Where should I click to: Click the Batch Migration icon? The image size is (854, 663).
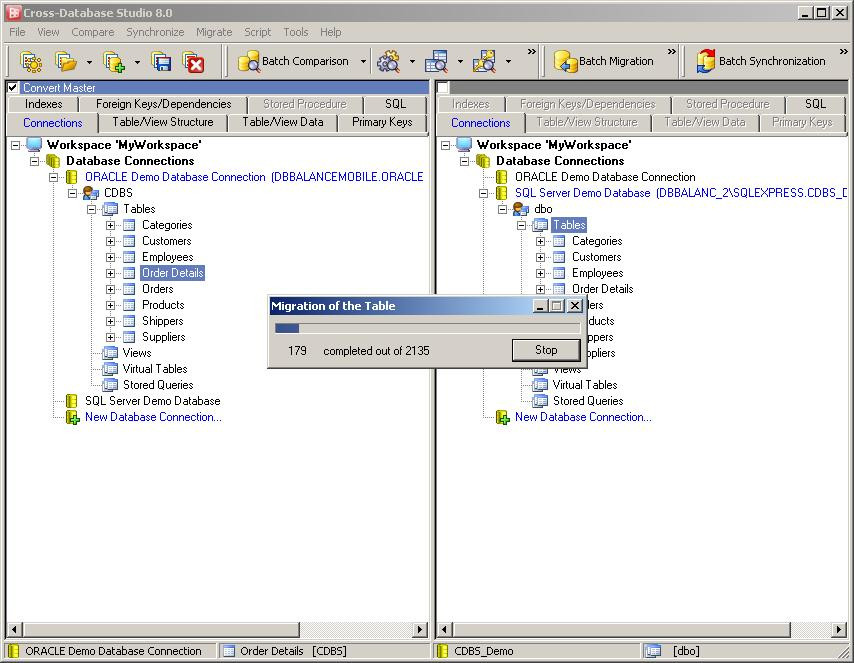point(565,62)
